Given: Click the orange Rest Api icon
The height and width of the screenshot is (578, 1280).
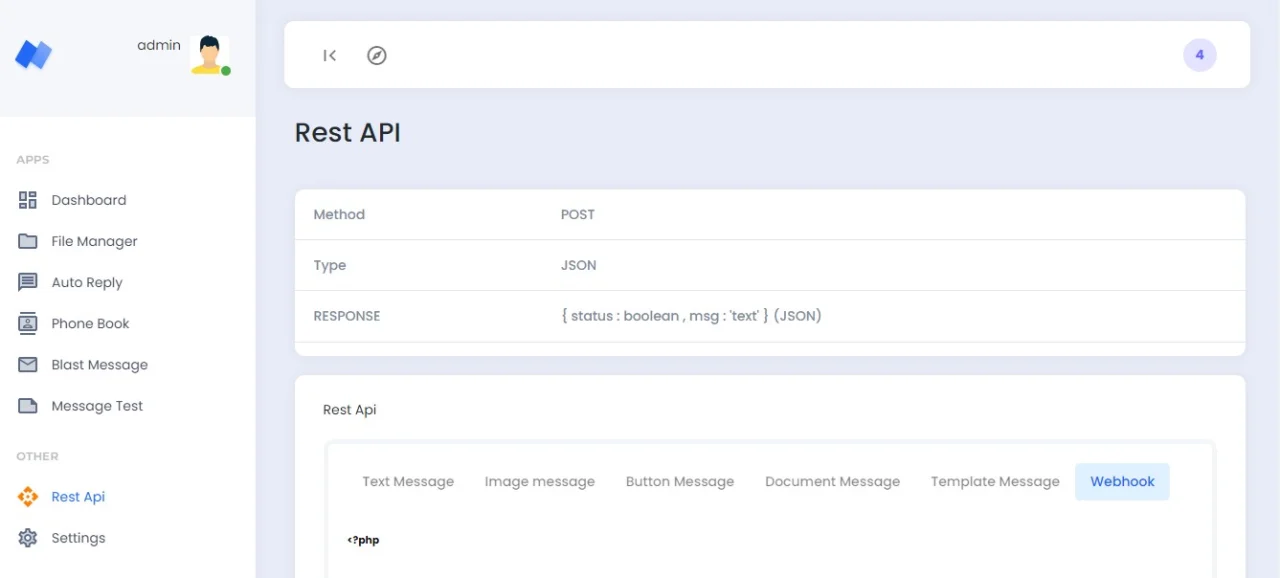Looking at the screenshot, I should pyautogui.click(x=28, y=497).
